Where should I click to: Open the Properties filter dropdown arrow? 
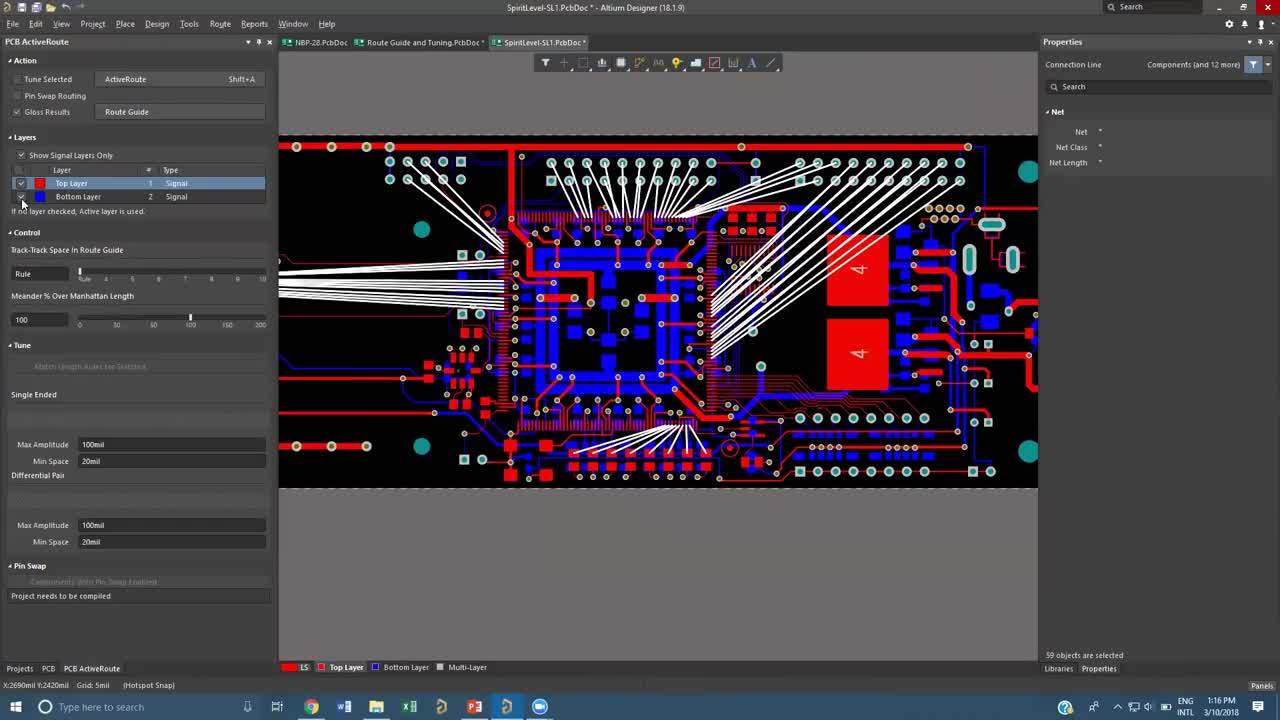pyautogui.click(x=1268, y=65)
